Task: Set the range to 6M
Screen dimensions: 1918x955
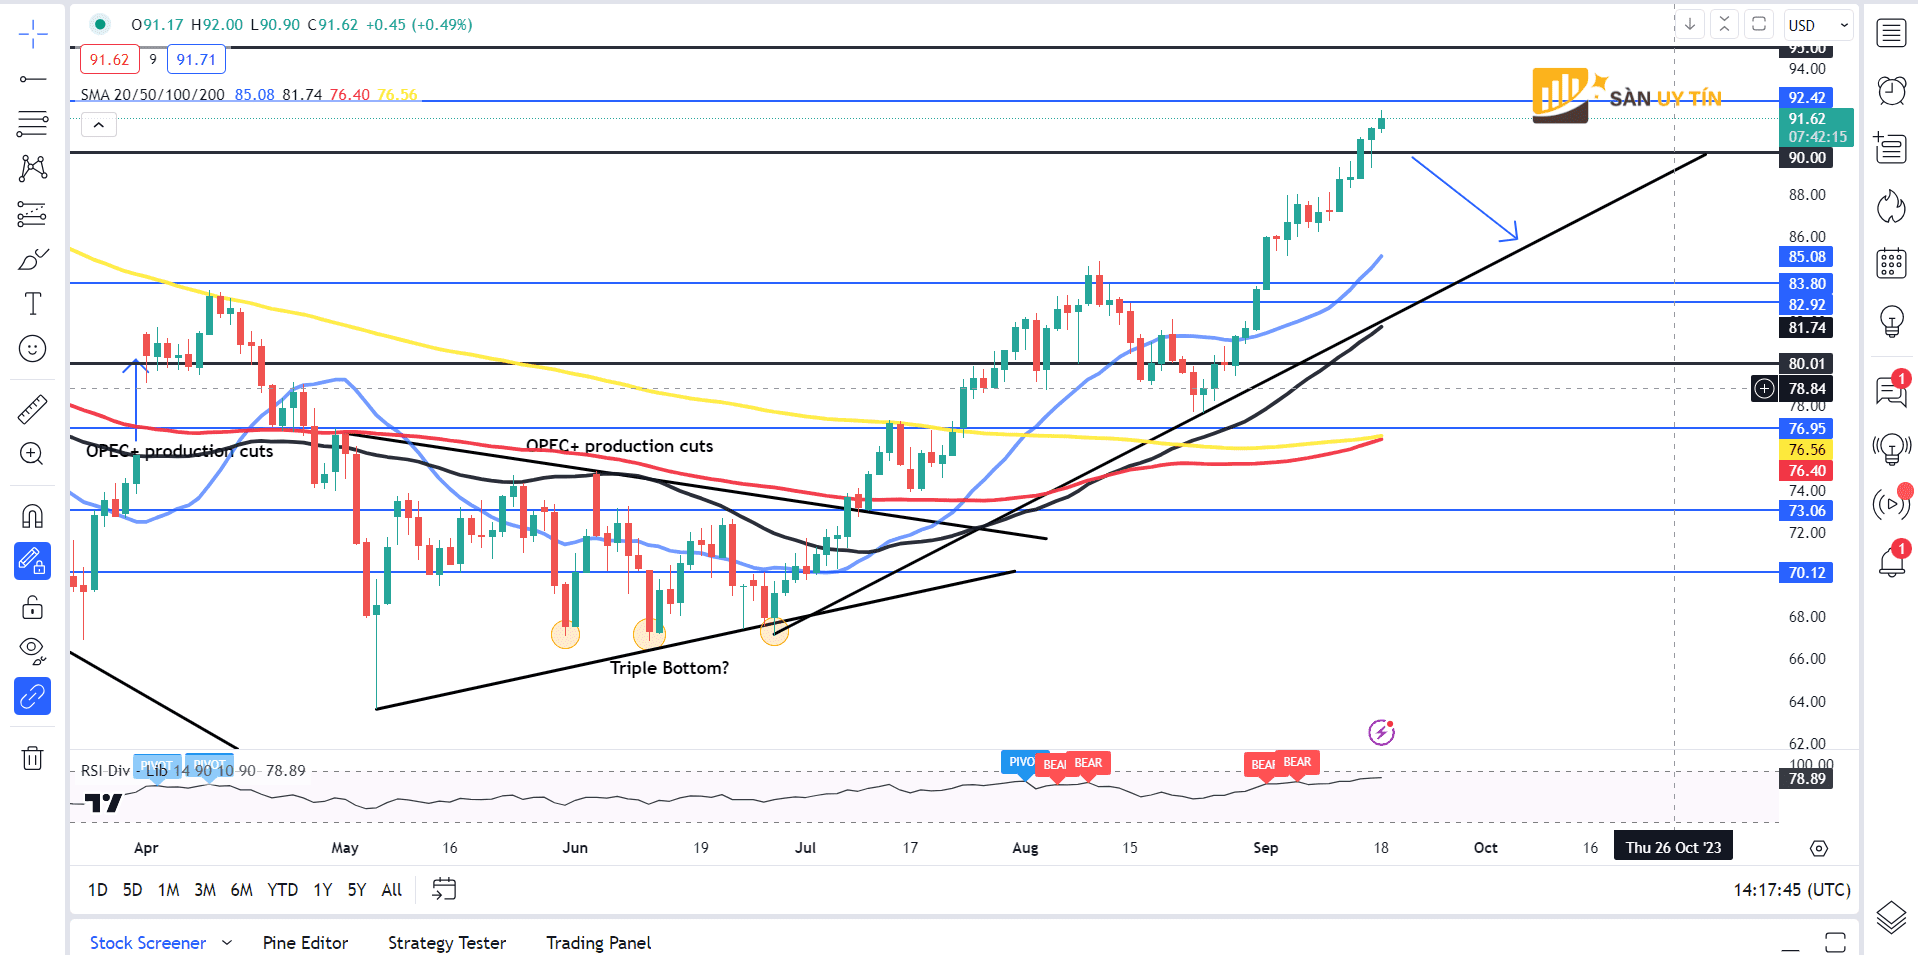Action: (x=242, y=889)
